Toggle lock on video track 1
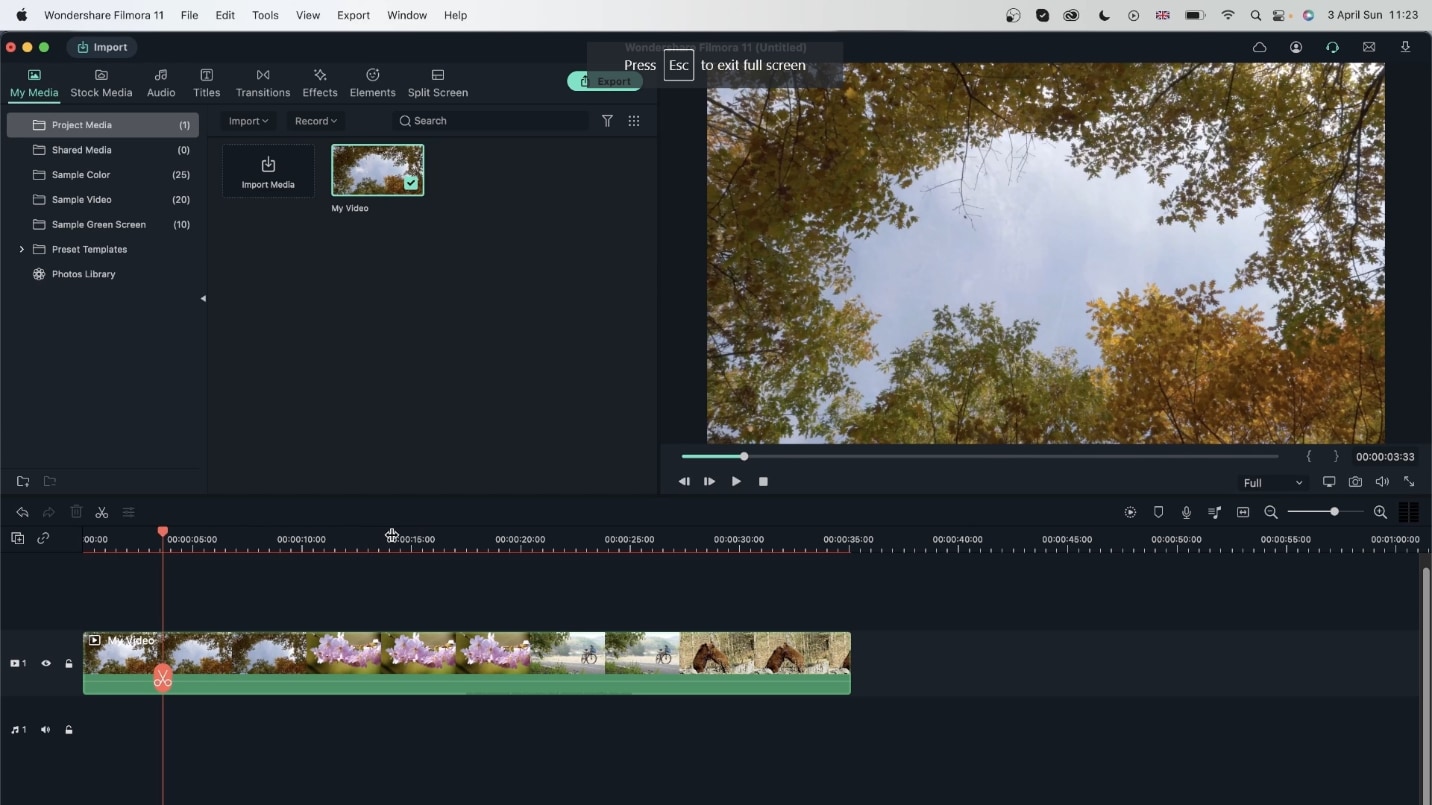The image size is (1432, 805). pyautogui.click(x=69, y=663)
